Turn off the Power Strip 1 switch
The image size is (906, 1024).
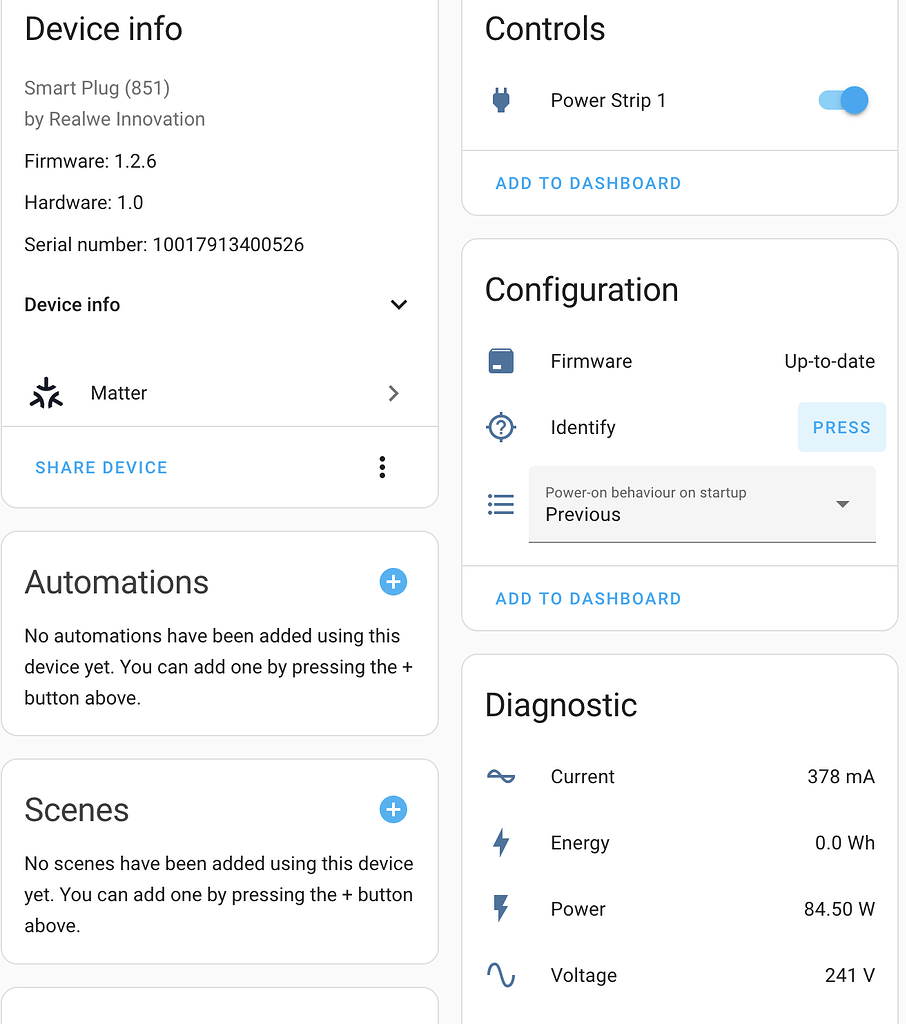tap(843, 100)
